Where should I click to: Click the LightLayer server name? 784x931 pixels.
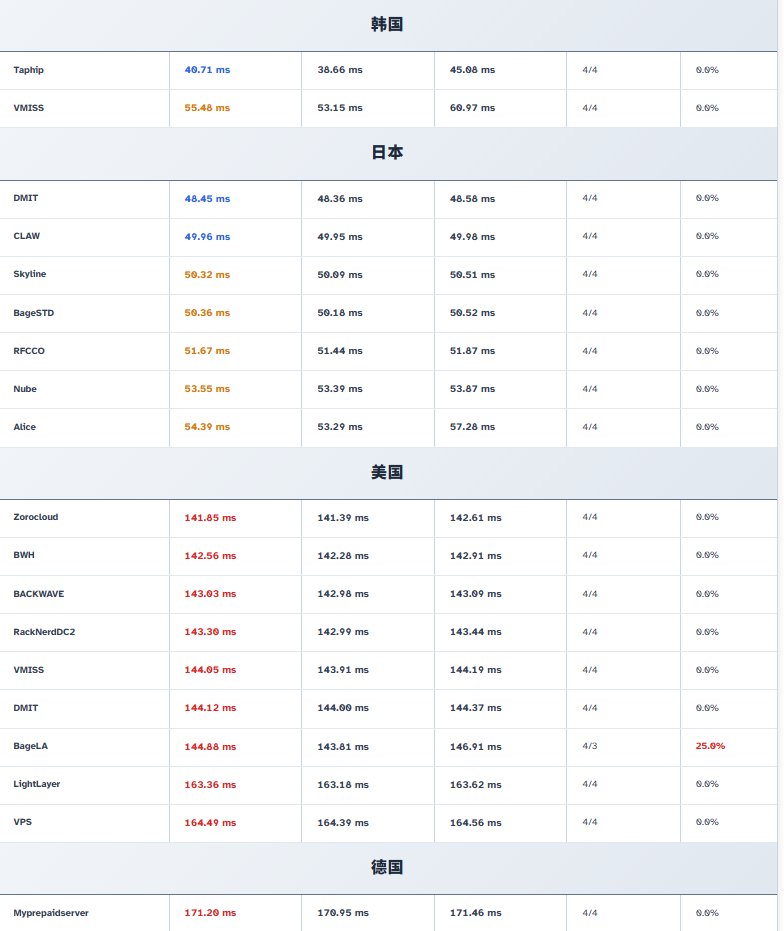tap(37, 784)
